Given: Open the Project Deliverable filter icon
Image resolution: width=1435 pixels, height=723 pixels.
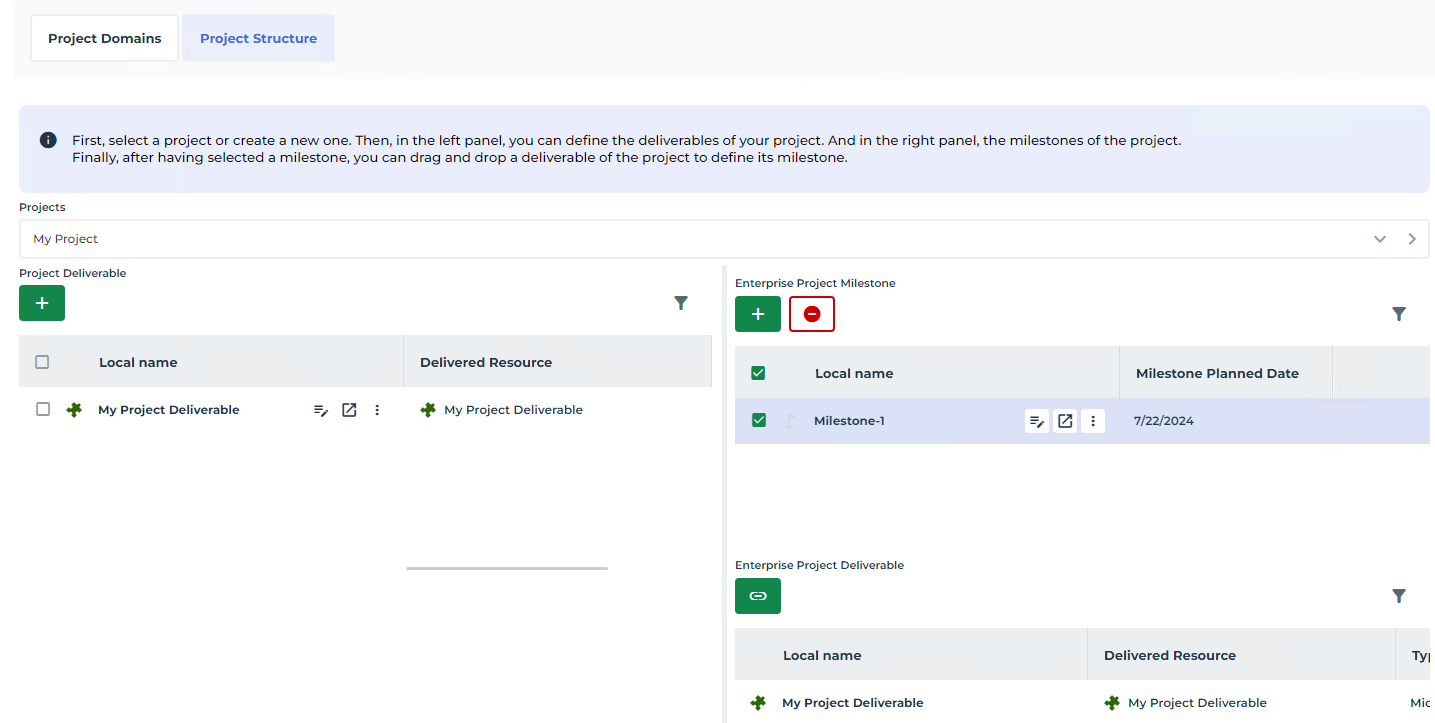Looking at the screenshot, I should (681, 303).
